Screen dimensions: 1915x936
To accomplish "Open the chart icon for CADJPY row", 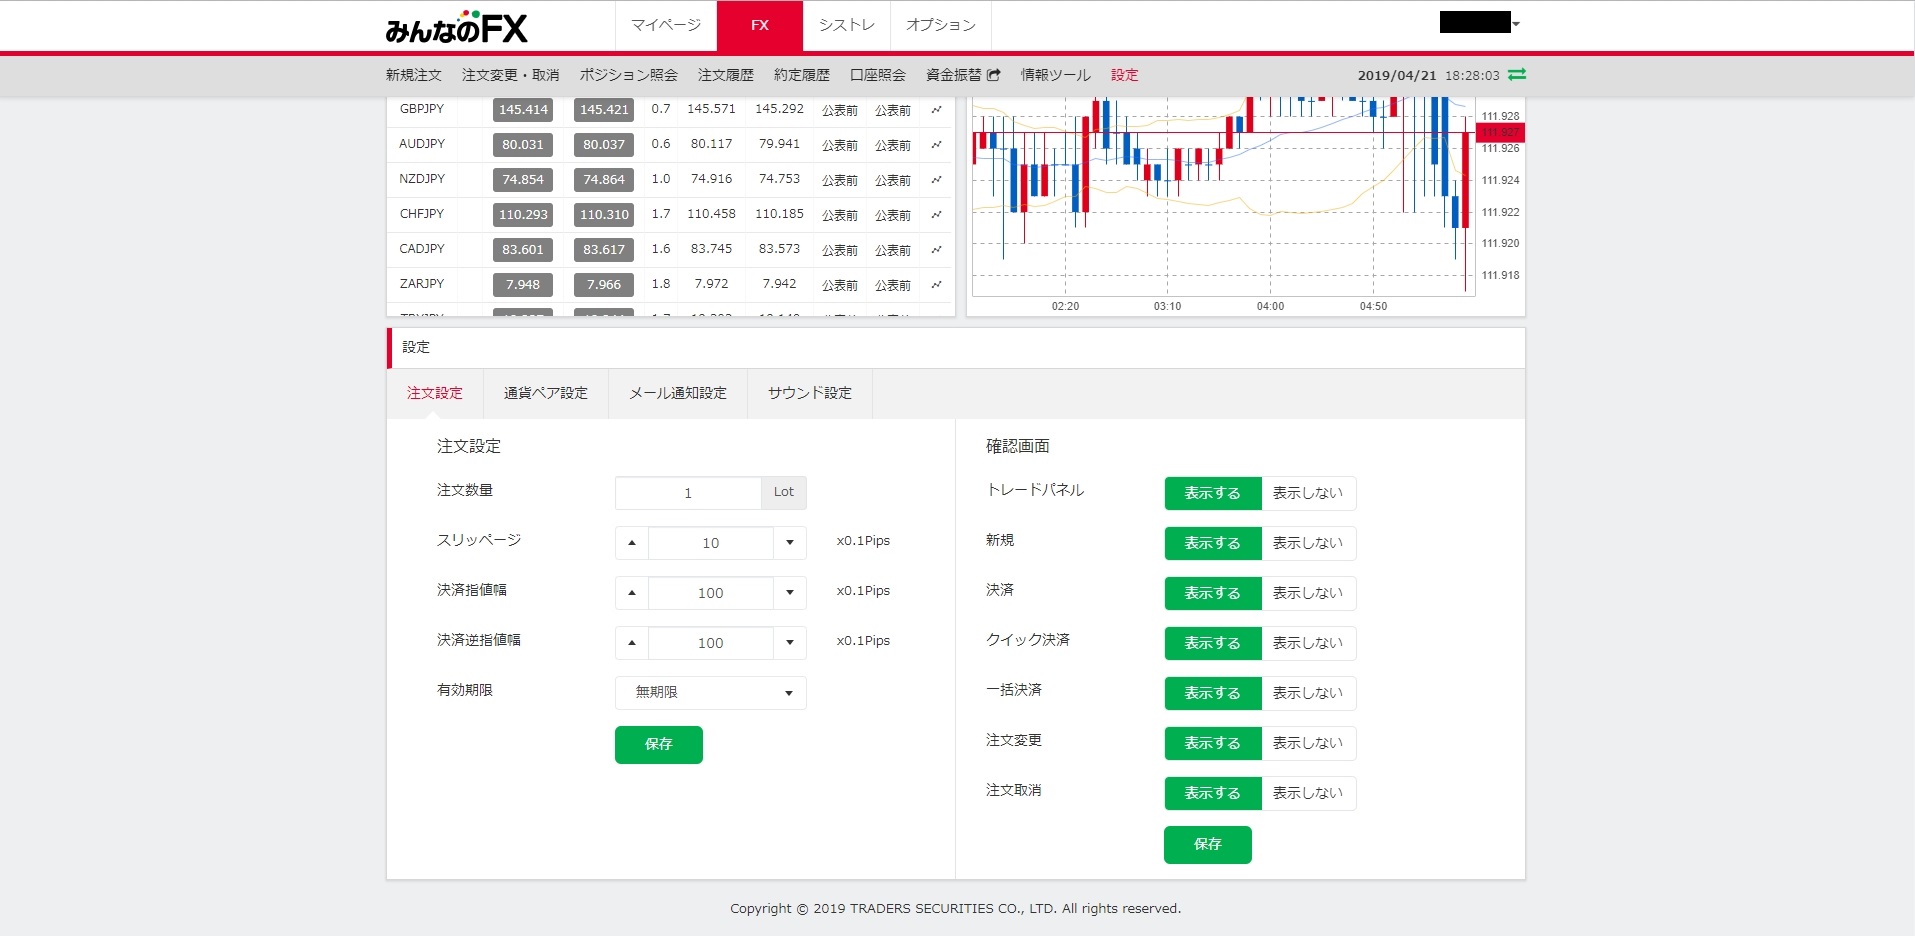I will click(936, 250).
